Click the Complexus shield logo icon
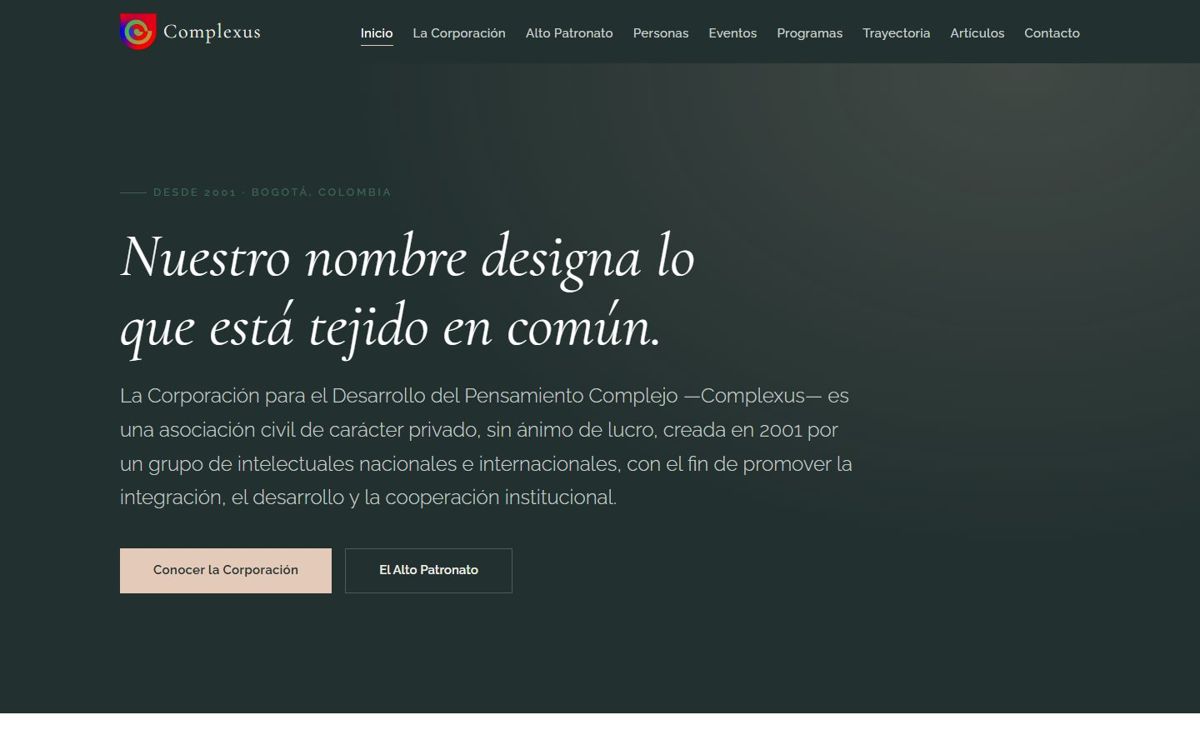Screen dimensions: 1200x750 [138, 32]
